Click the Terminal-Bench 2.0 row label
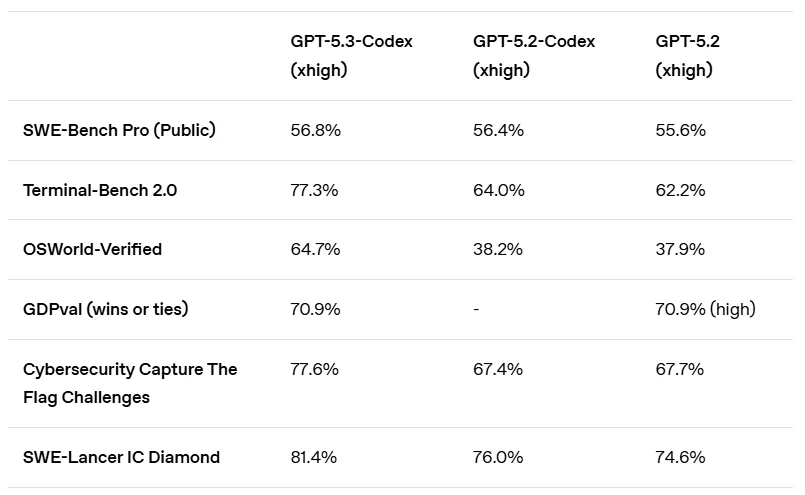 100,190
